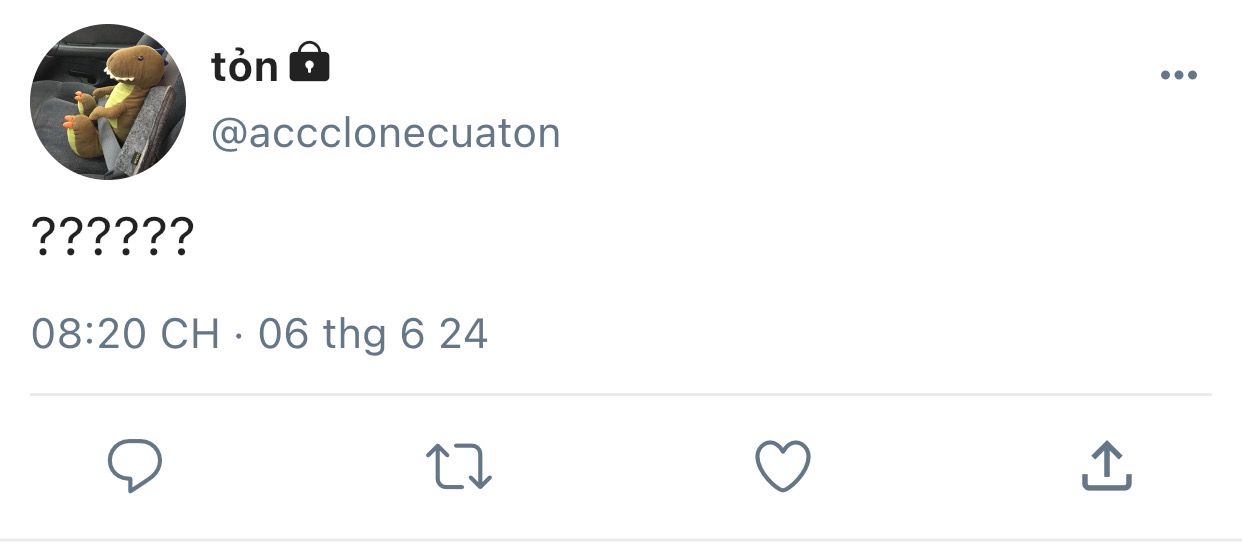View the round avatar of user tỏn
The width and height of the screenshot is (1242, 558).
tap(108, 102)
